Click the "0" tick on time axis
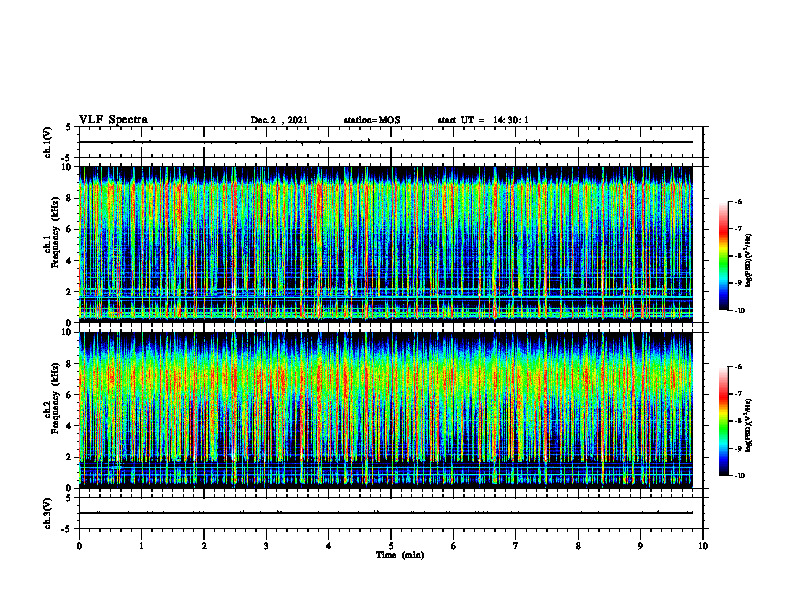This screenshot has width=792, height=612. (x=79, y=546)
